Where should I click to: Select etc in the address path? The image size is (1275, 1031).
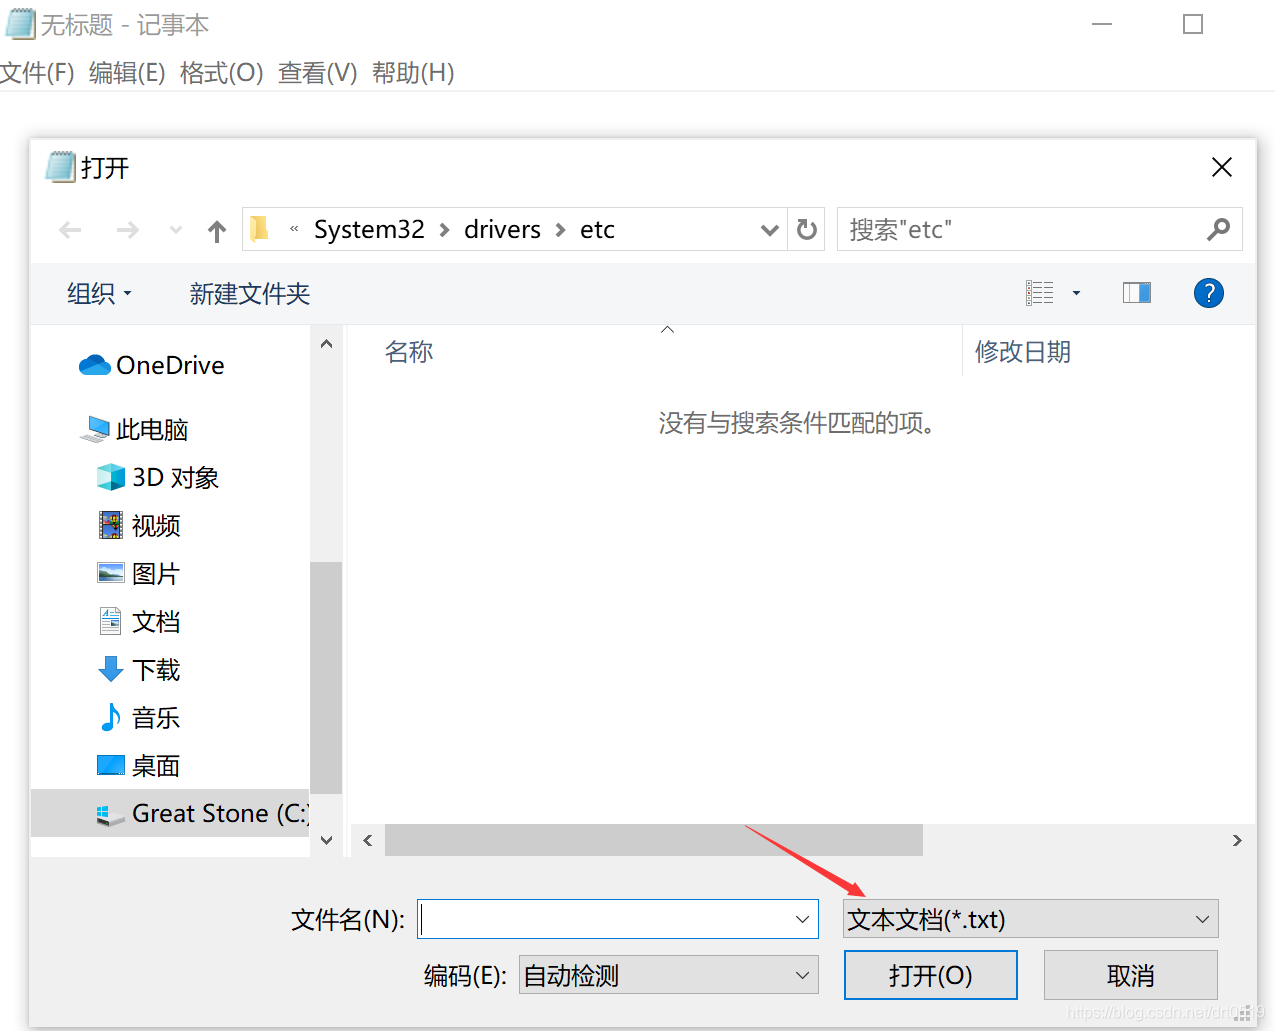click(597, 230)
